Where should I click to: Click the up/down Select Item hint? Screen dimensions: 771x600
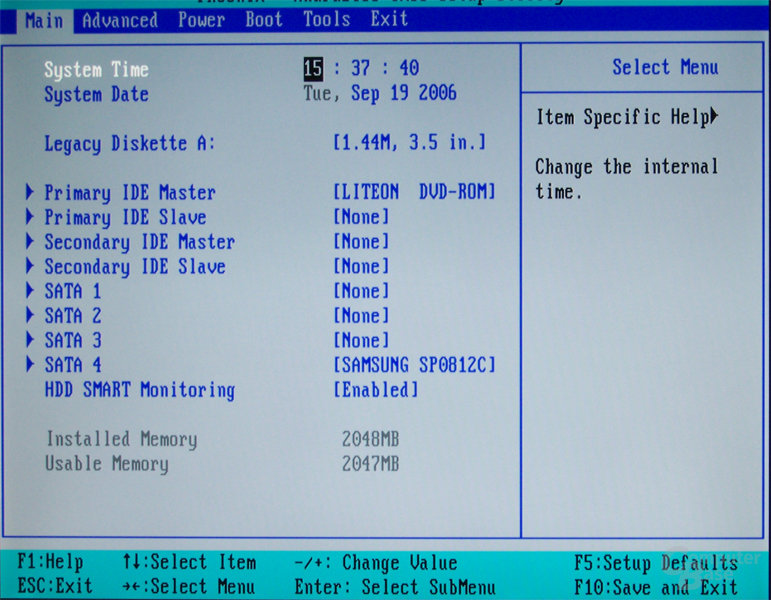pyautogui.click(x=189, y=562)
